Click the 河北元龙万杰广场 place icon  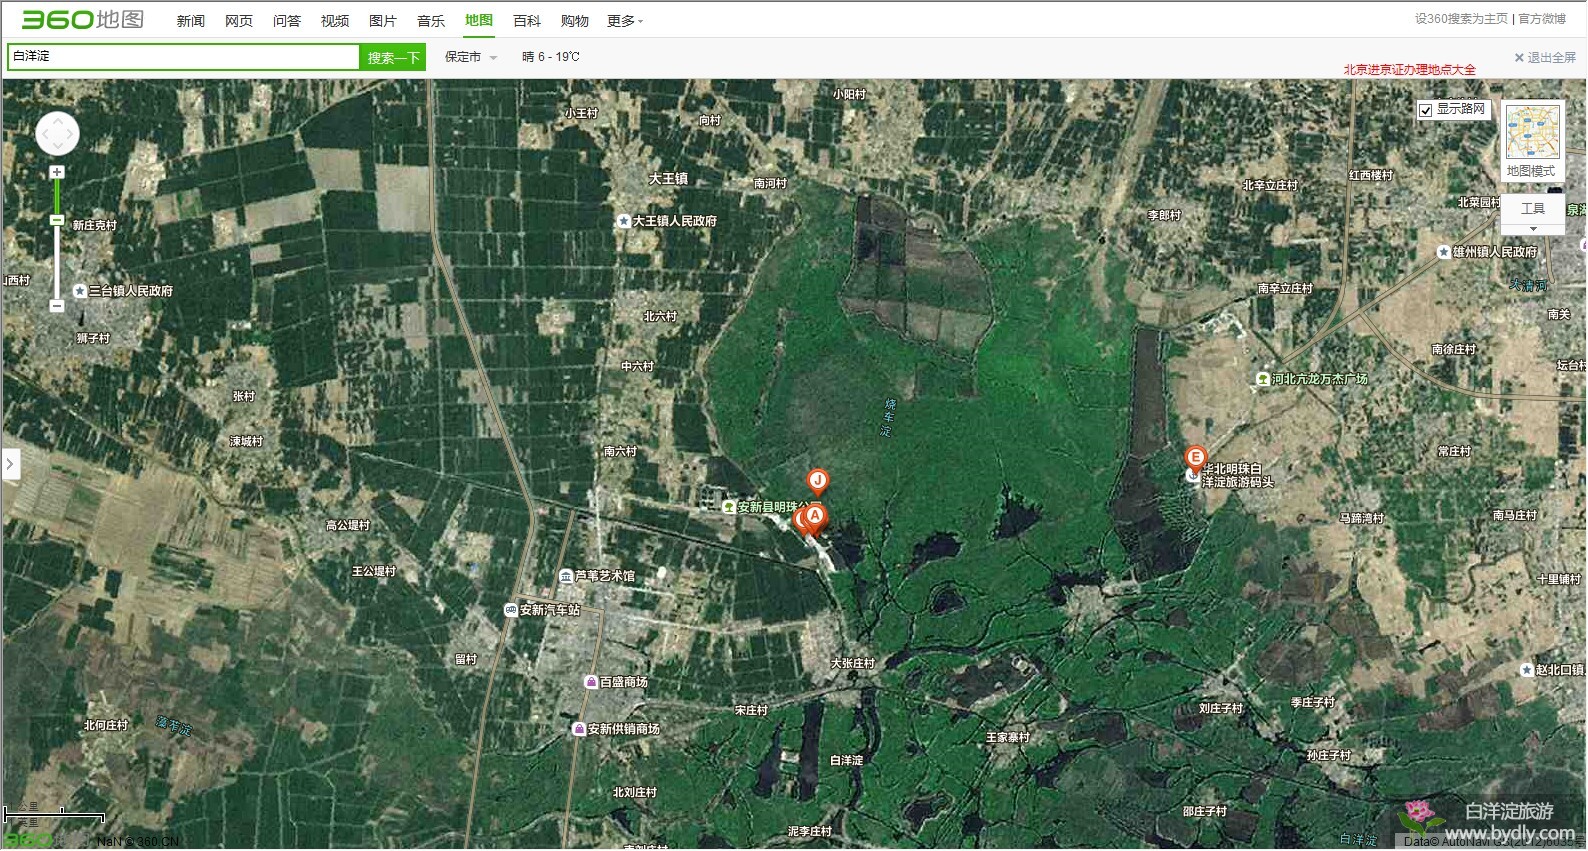(1263, 379)
